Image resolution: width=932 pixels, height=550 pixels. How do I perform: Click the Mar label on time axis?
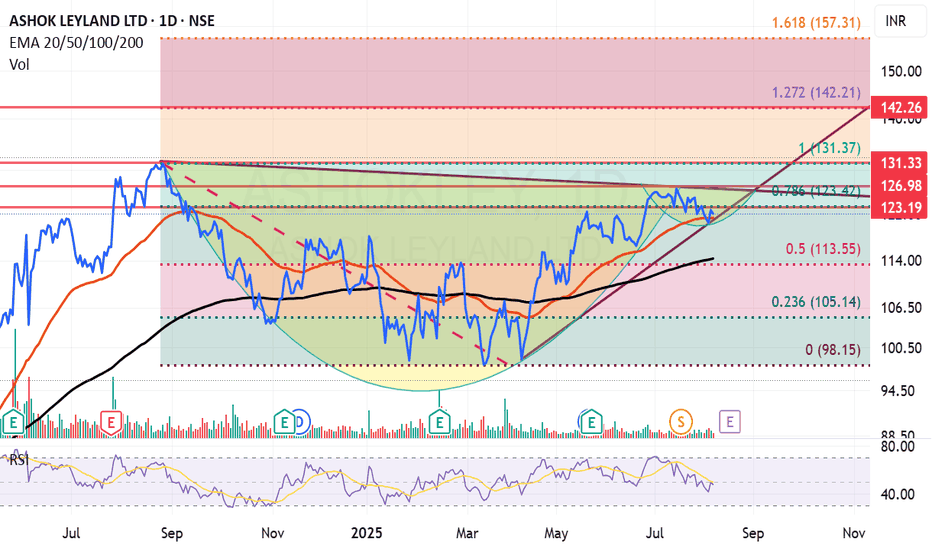467,533
